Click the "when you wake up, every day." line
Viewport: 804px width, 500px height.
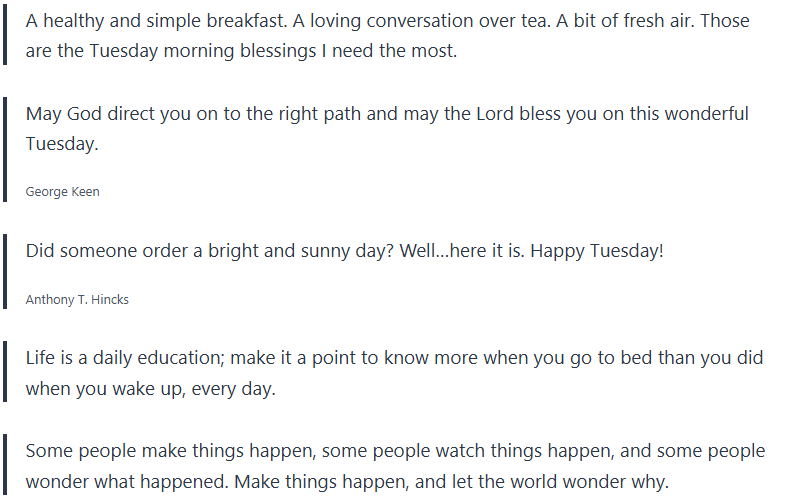[x=150, y=389]
